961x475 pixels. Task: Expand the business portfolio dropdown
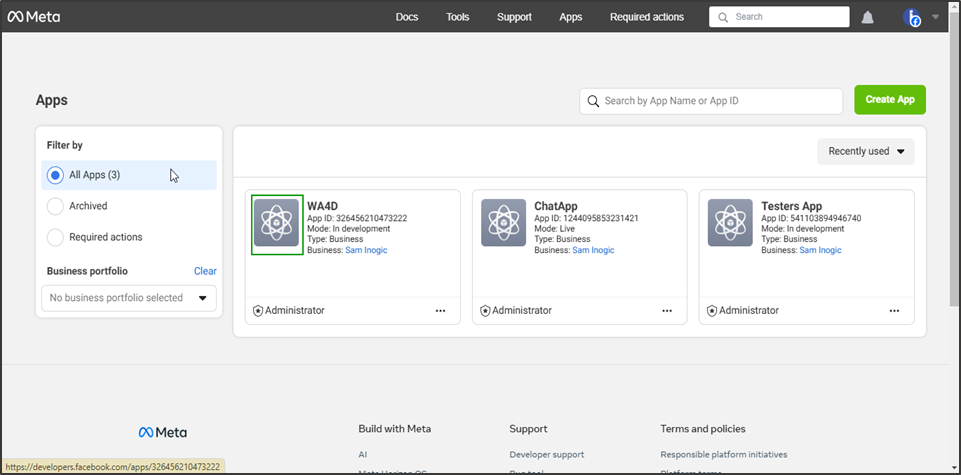129,298
